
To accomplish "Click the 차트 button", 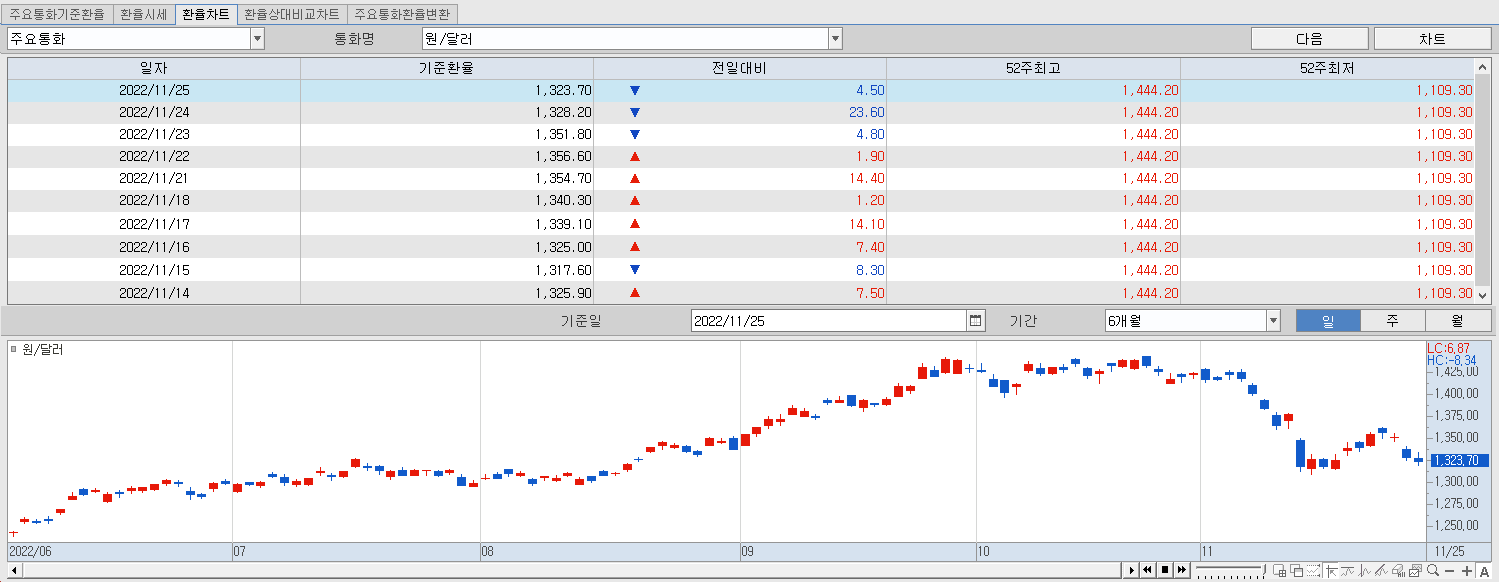I will click(x=1432, y=39).
